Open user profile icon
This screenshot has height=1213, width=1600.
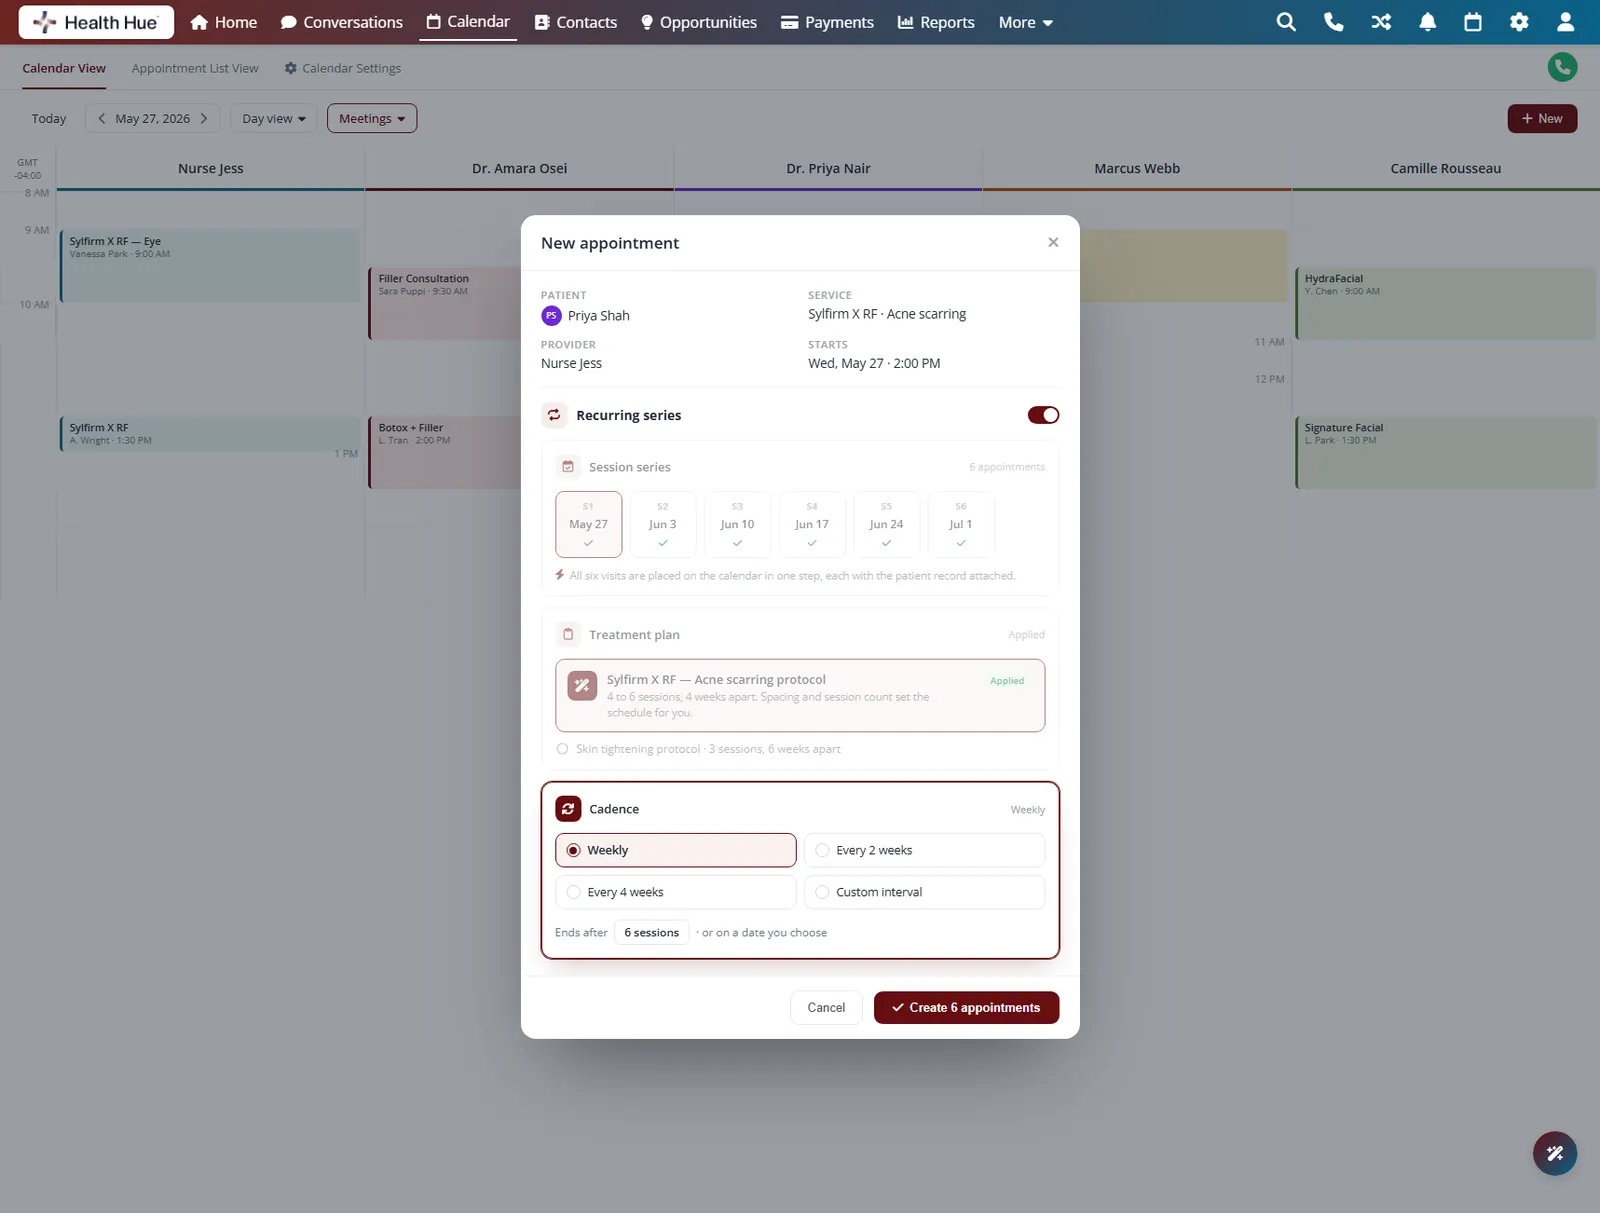click(1565, 22)
